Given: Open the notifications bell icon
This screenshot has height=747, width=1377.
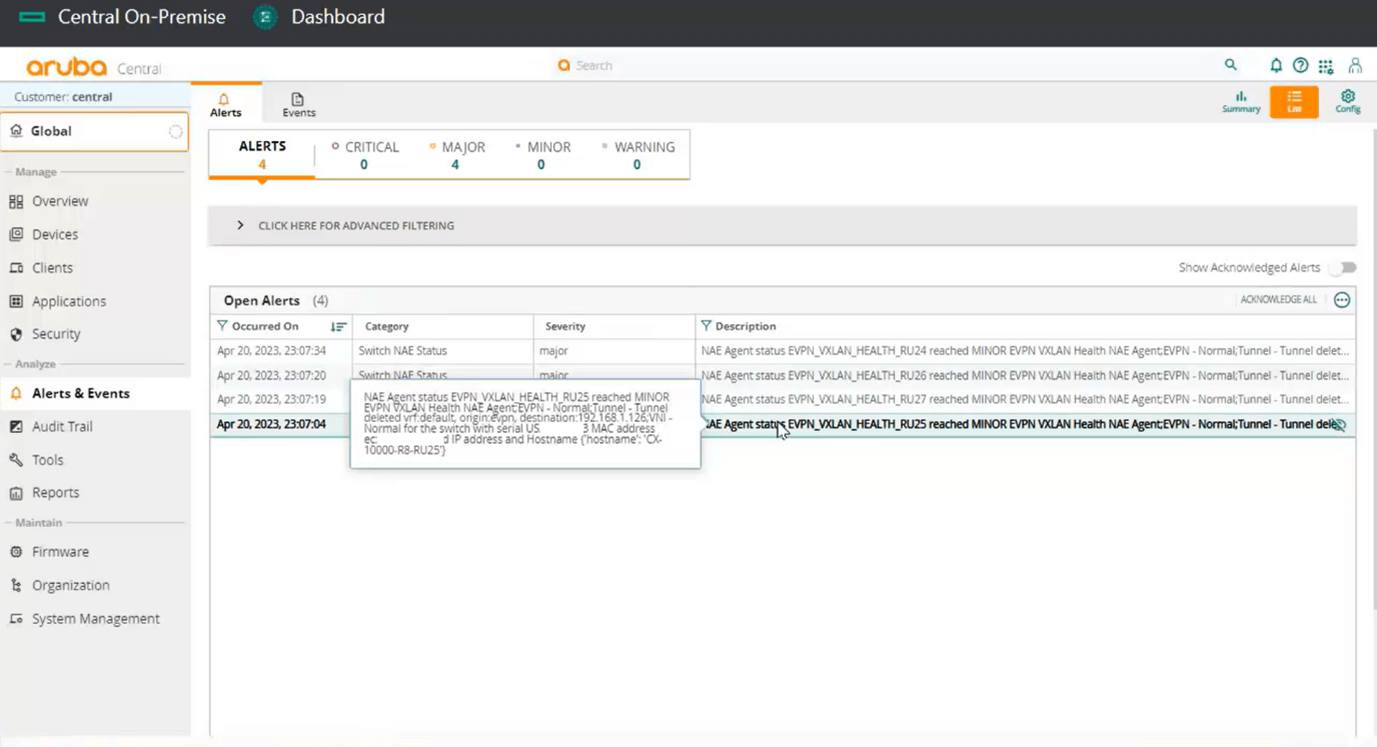Looking at the screenshot, I should 1276,65.
